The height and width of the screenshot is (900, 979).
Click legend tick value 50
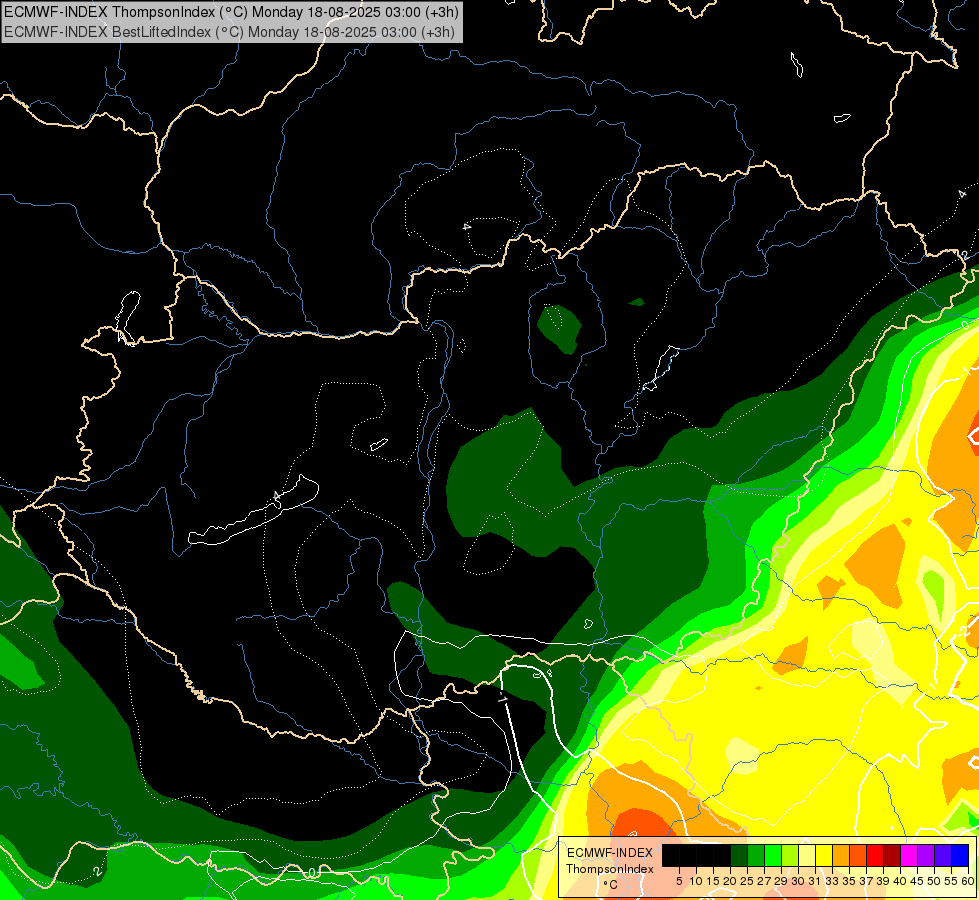pyautogui.click(x=934, y=881)
